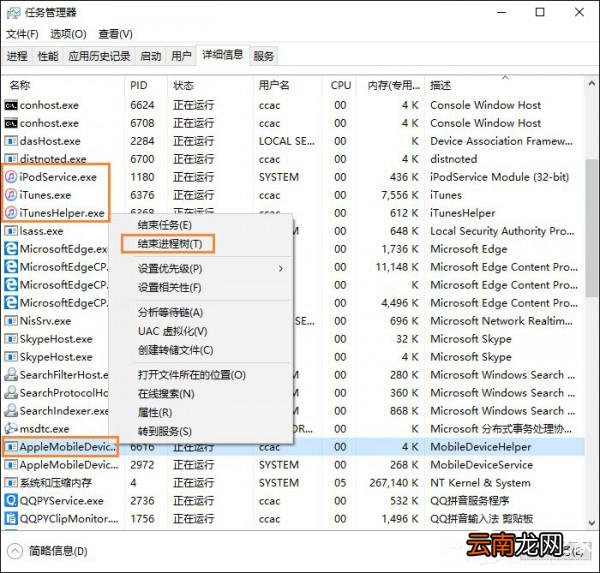Click the iTunes.exe process icon
This screenshot has height=573, width=600.
coord(11,195)
